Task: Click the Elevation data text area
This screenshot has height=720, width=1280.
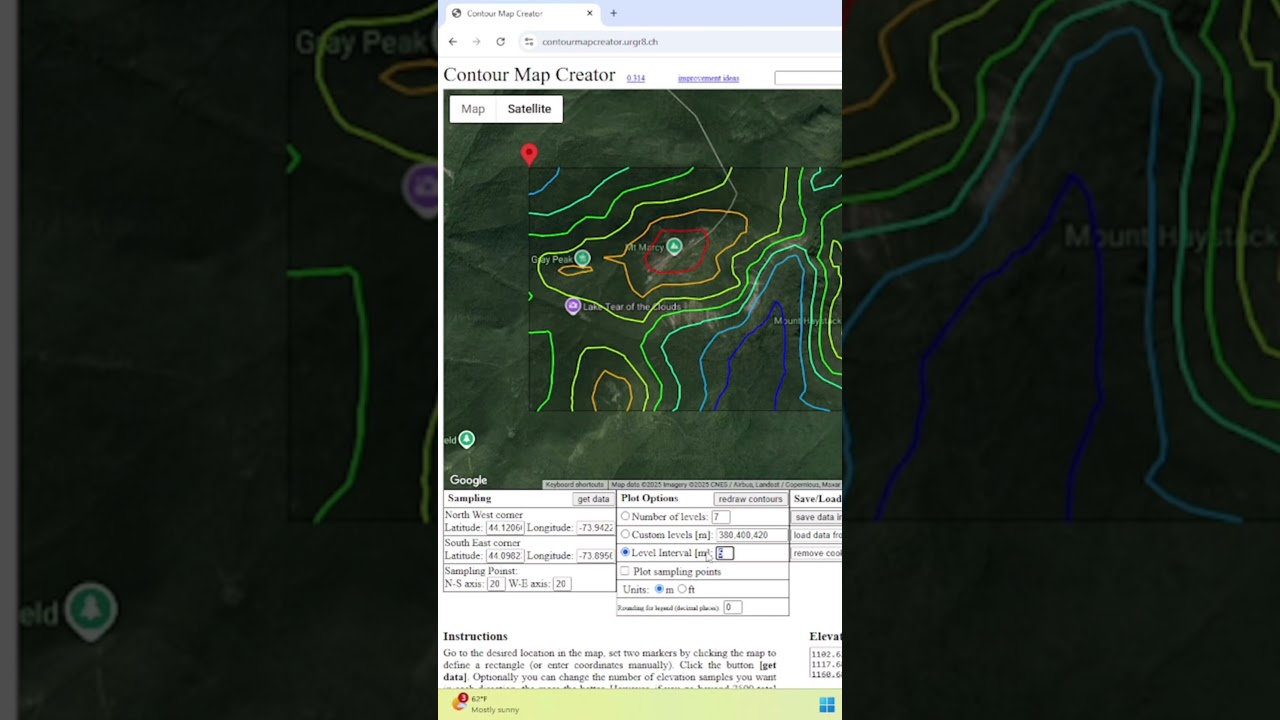Action: (826, 664)
